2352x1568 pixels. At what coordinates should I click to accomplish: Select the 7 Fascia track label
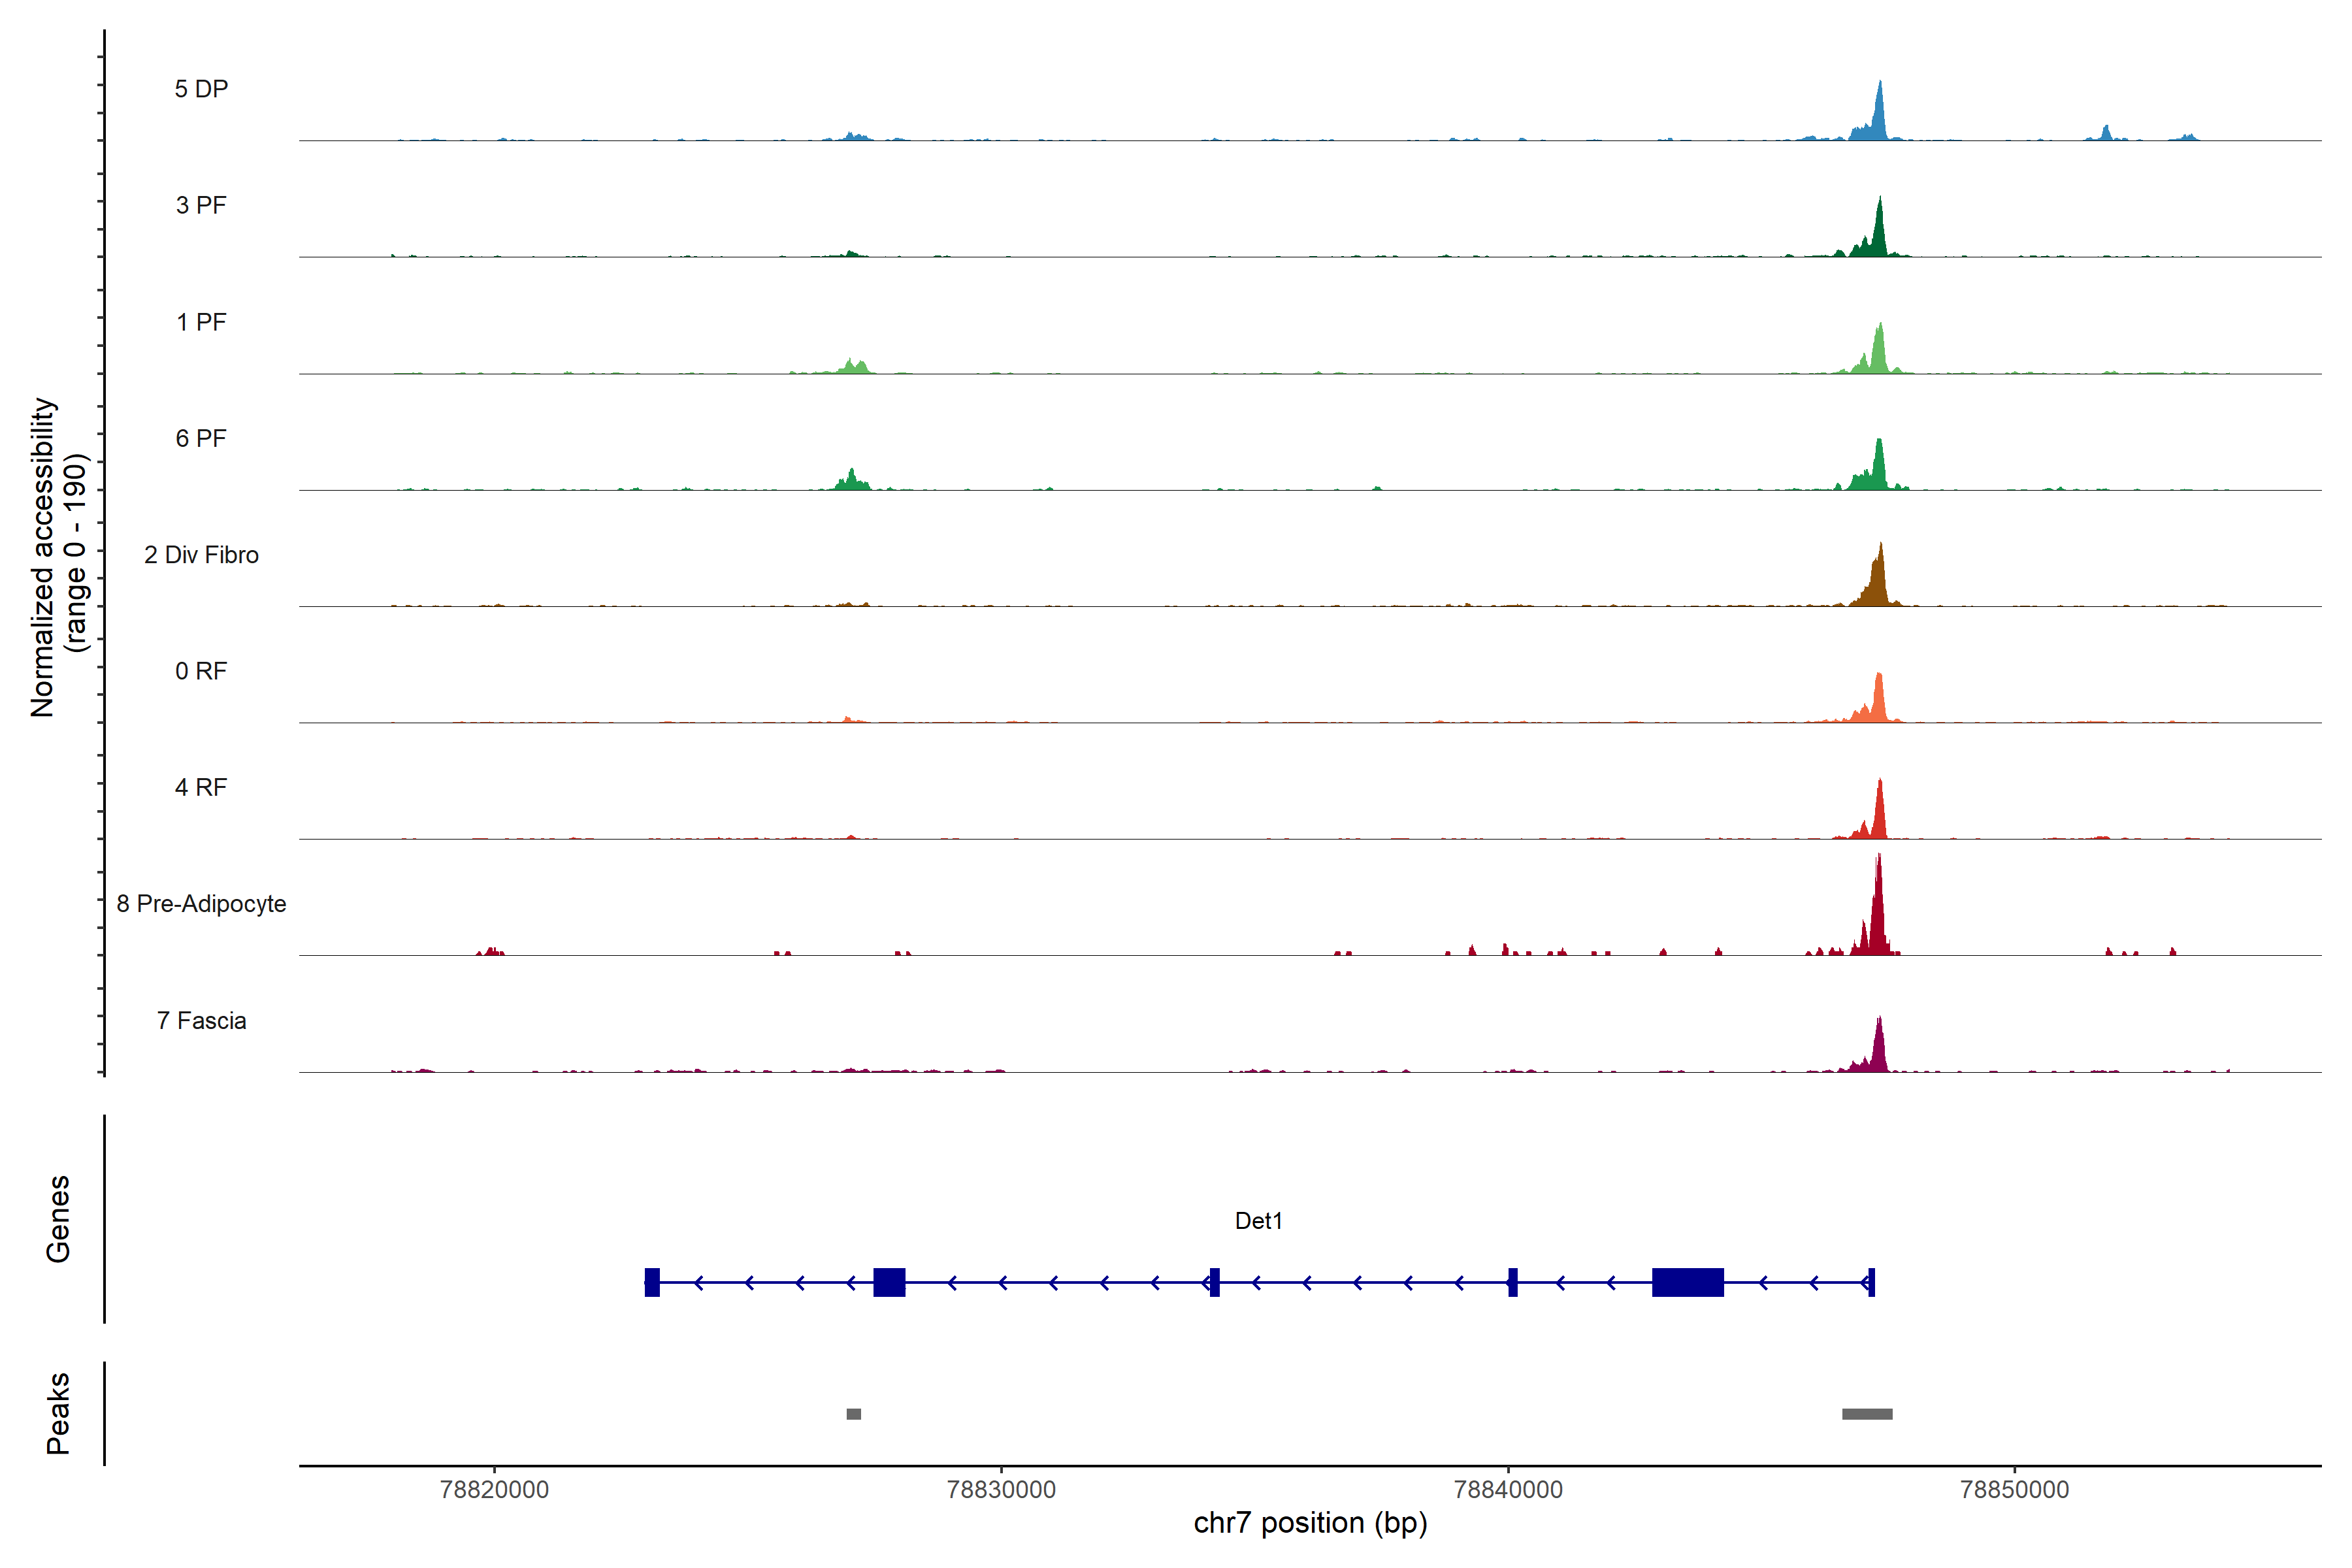coord(201,1020)
